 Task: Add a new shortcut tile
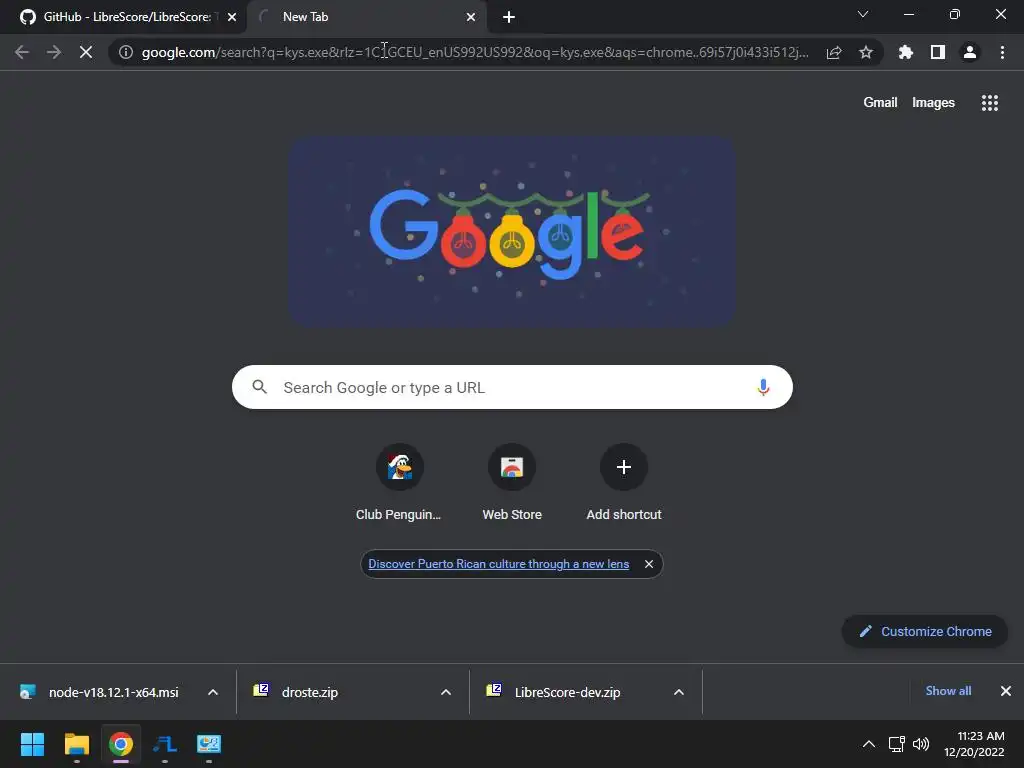[x=624, y=483]
